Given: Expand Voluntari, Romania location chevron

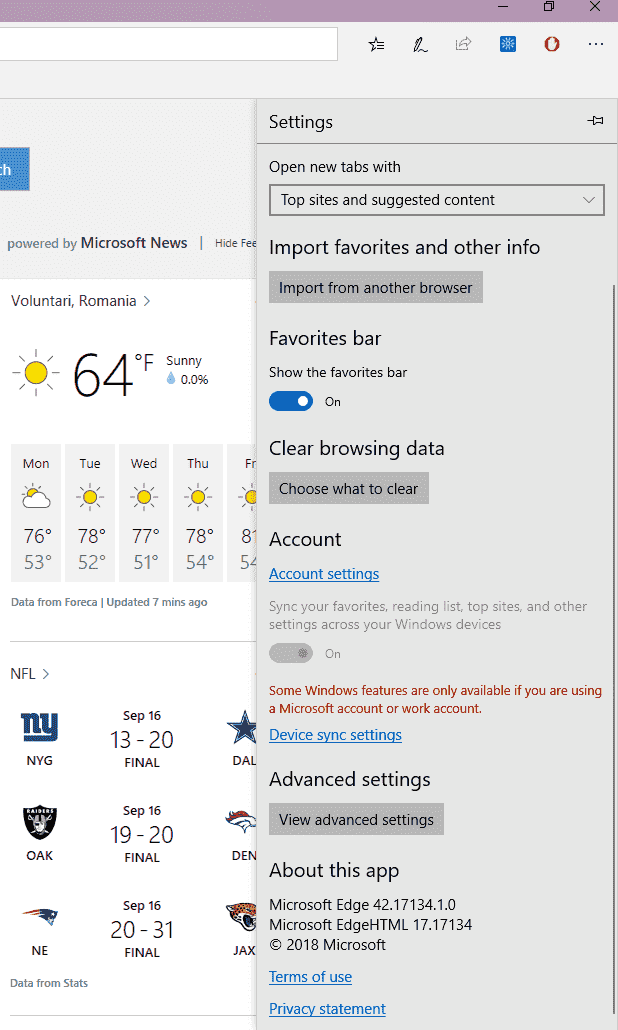Looking at the screenshot, I should click(147, 301).
